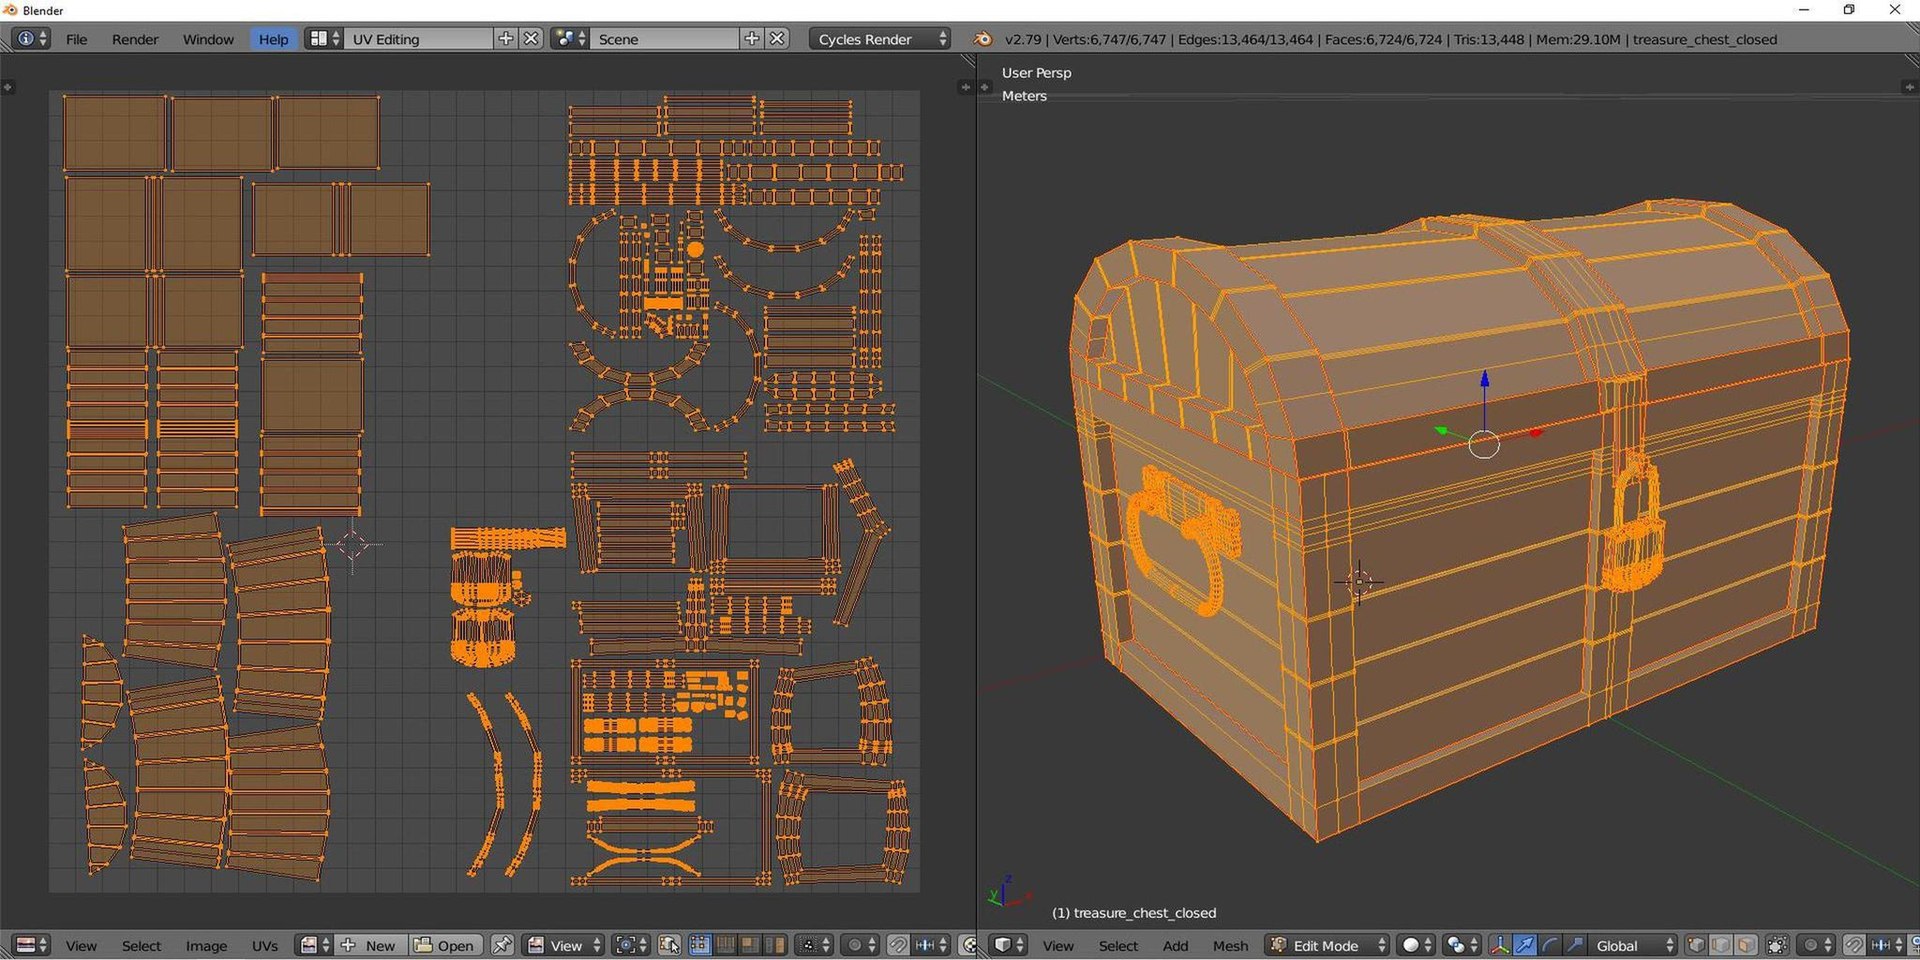
Task: Add a new scene with plus icon
Action: coord(752,39)
